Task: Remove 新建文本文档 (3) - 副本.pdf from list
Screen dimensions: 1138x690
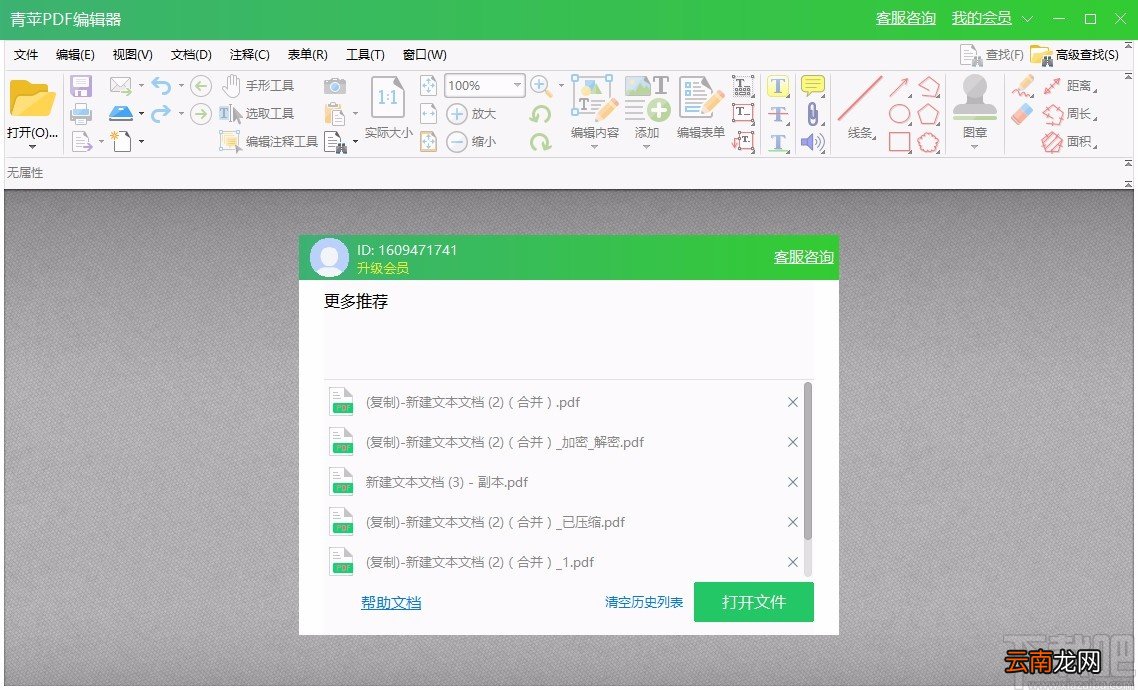Action: point(793,482)
